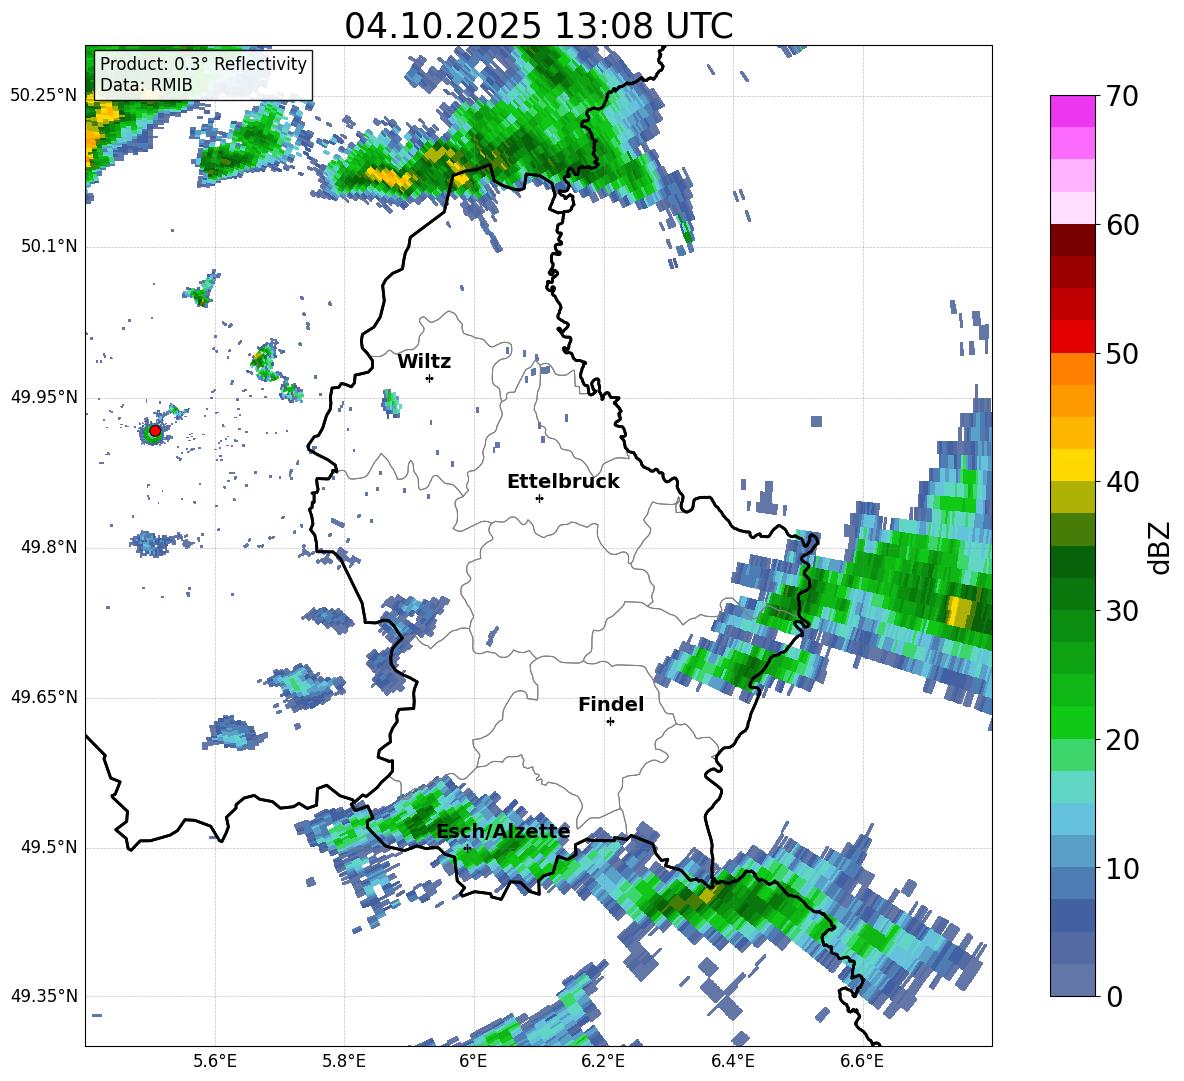The image size is (1184, 1081).
Task: Click the 49.35°N latitude label
Action: [44, 996]
